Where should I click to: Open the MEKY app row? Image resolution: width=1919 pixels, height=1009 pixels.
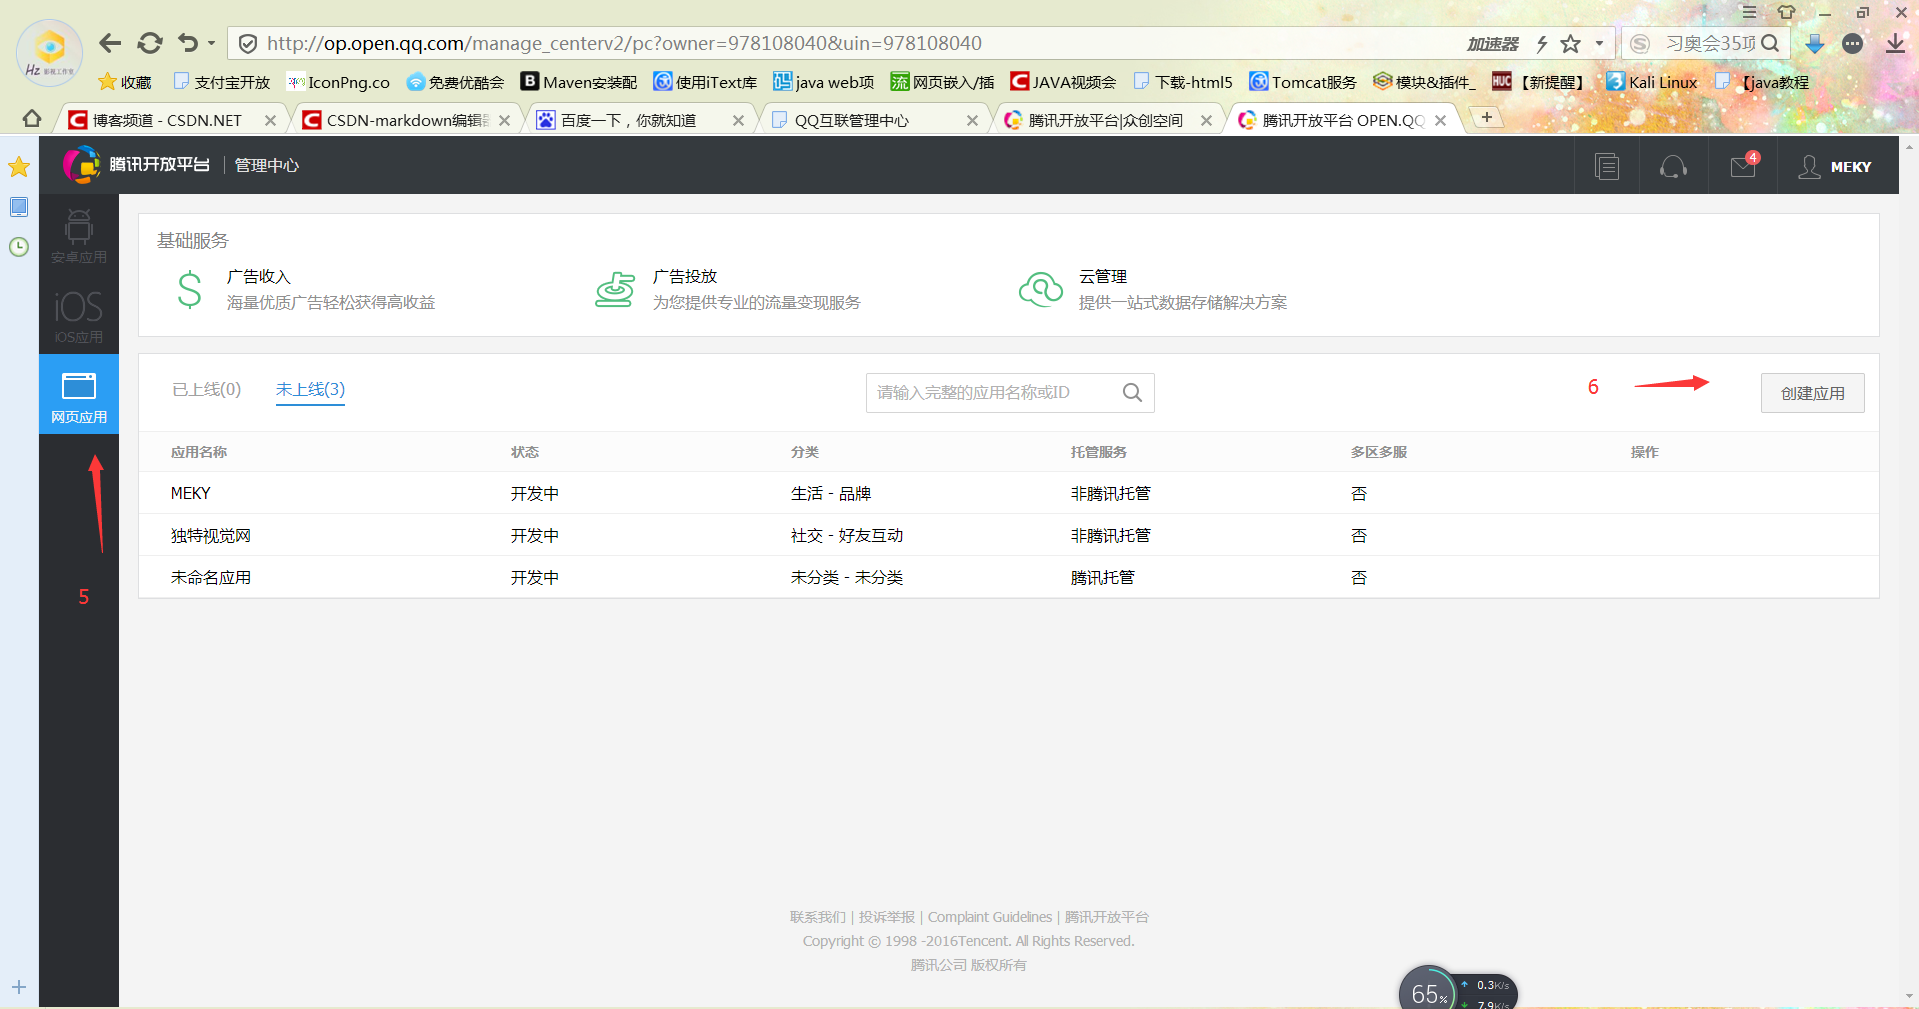1008,493
